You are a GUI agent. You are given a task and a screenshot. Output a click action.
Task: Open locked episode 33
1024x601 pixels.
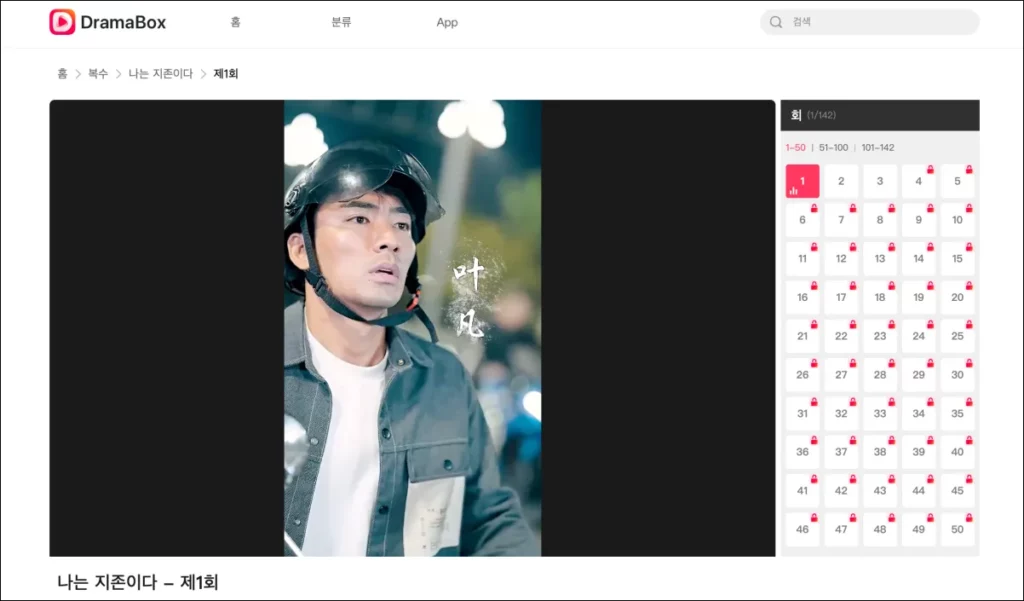point(880,414)
